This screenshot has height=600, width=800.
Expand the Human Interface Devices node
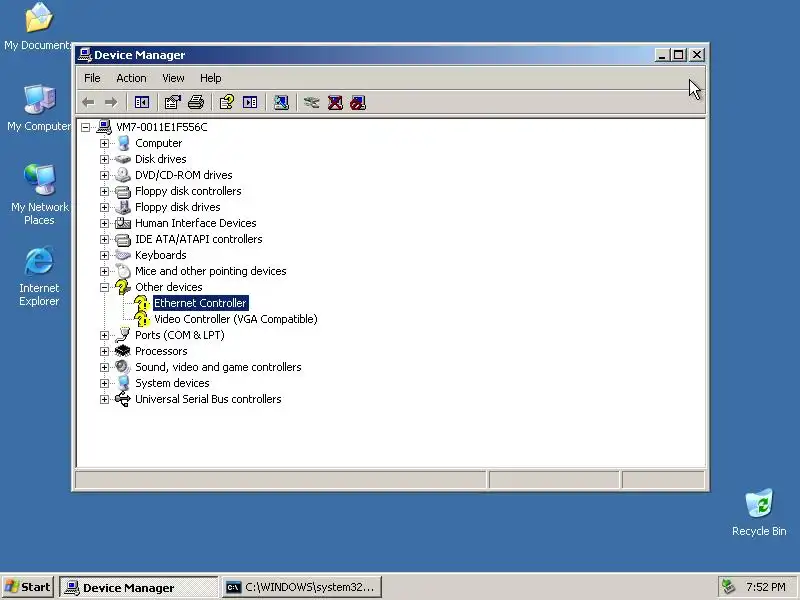point(105,223)
